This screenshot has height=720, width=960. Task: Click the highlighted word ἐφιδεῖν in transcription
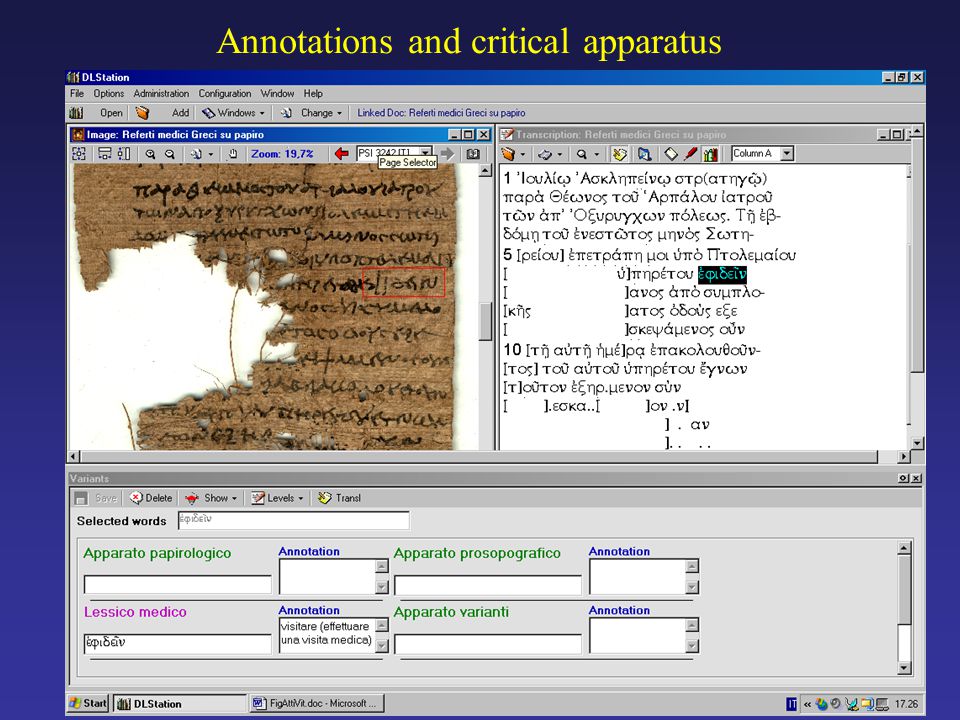click(x=722, y=274)
